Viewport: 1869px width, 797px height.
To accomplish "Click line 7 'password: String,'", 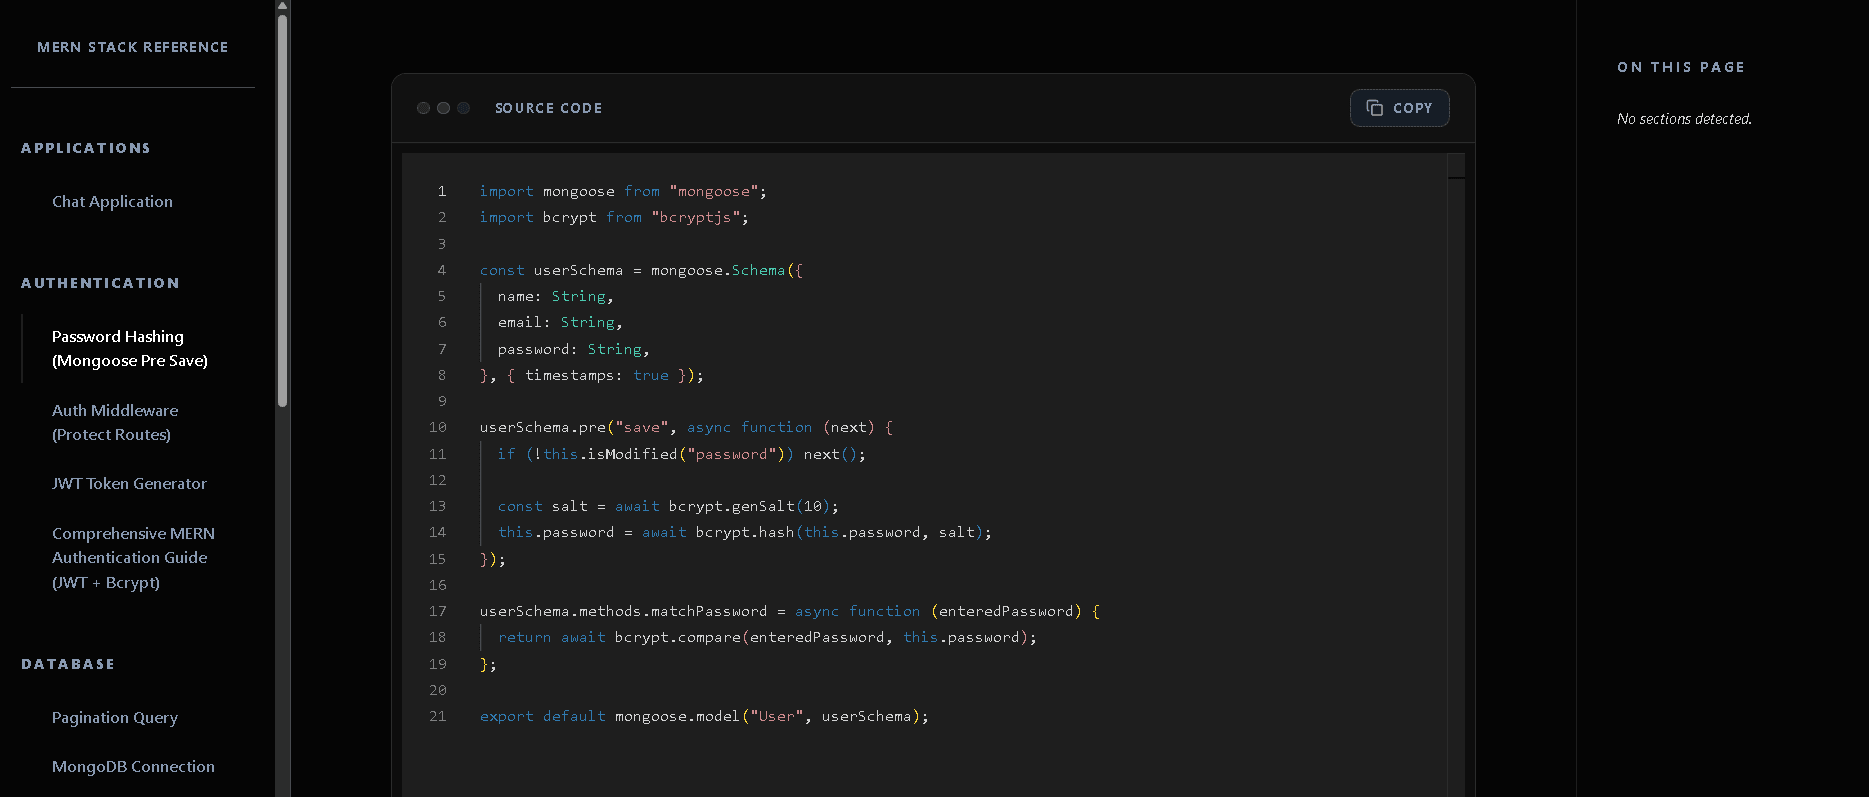I will click(573, 349).
